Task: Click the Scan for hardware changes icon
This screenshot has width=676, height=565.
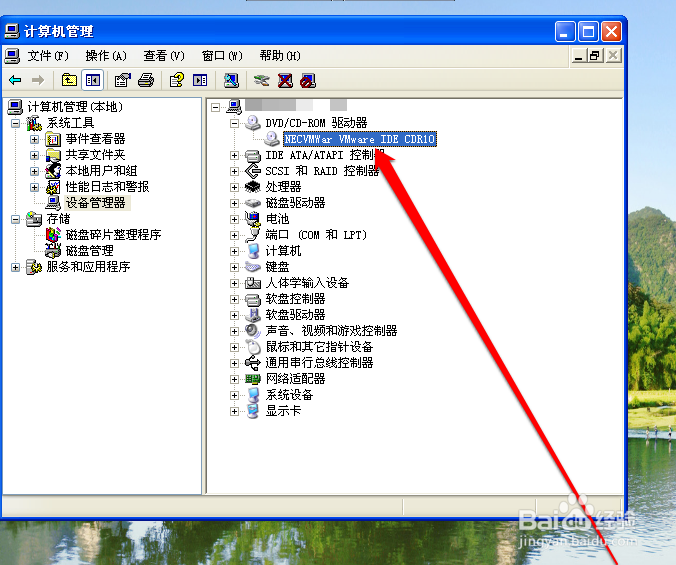Action: click(231, 80)
